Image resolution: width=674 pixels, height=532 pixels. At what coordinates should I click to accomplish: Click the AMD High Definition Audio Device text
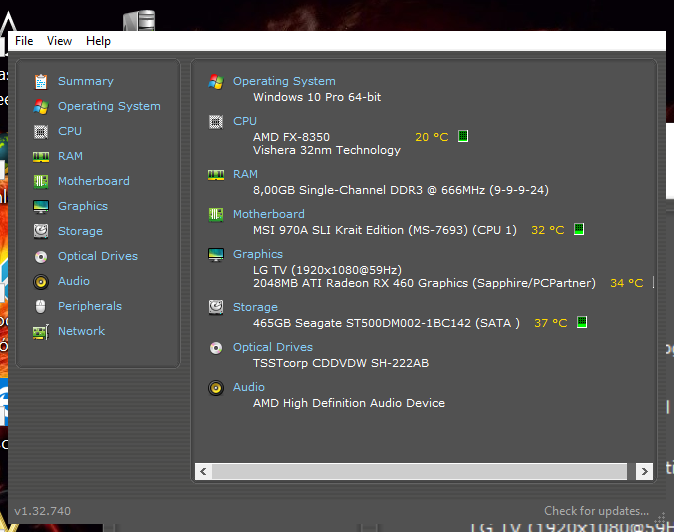click(349, 403)
